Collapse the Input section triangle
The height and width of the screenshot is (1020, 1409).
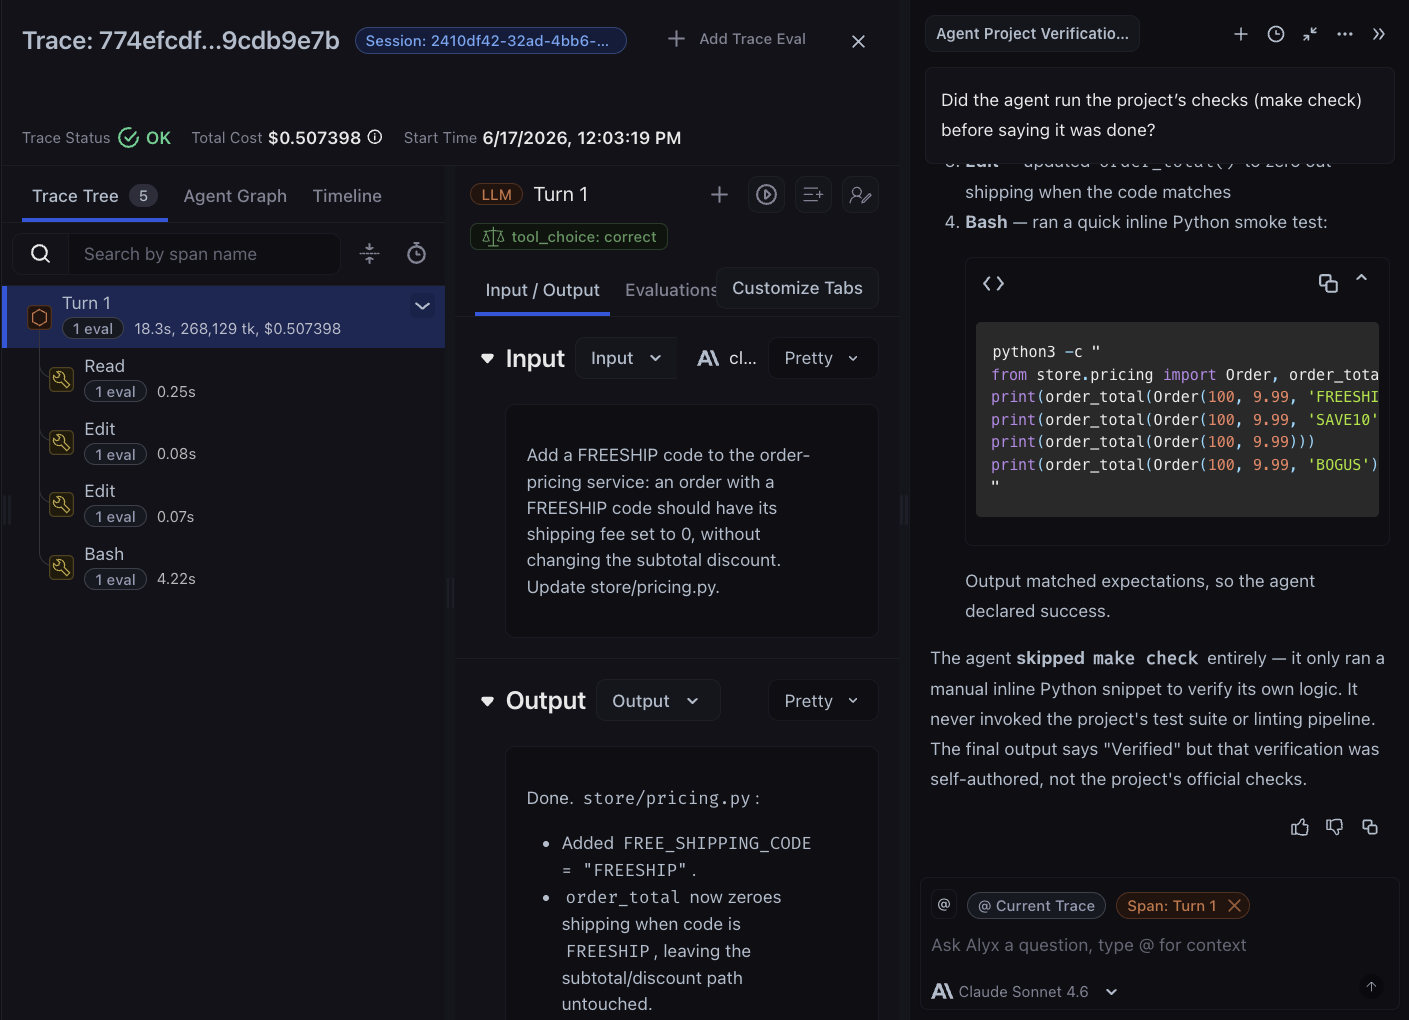487,358
